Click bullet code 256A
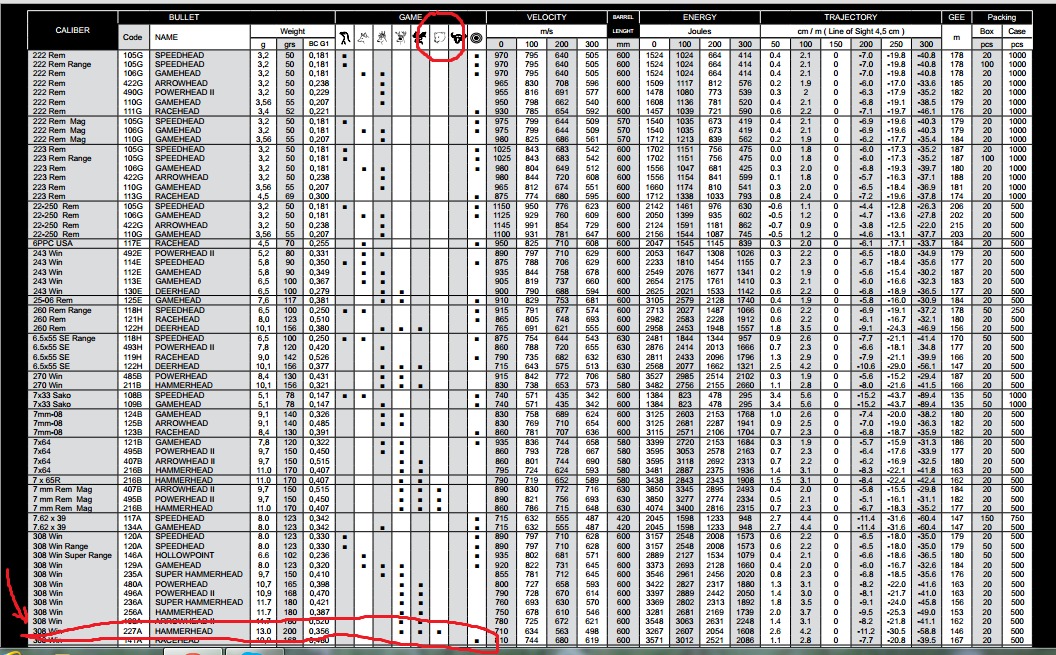The image size is (1056, 655). pyautogui.click(x=133, y=612)
